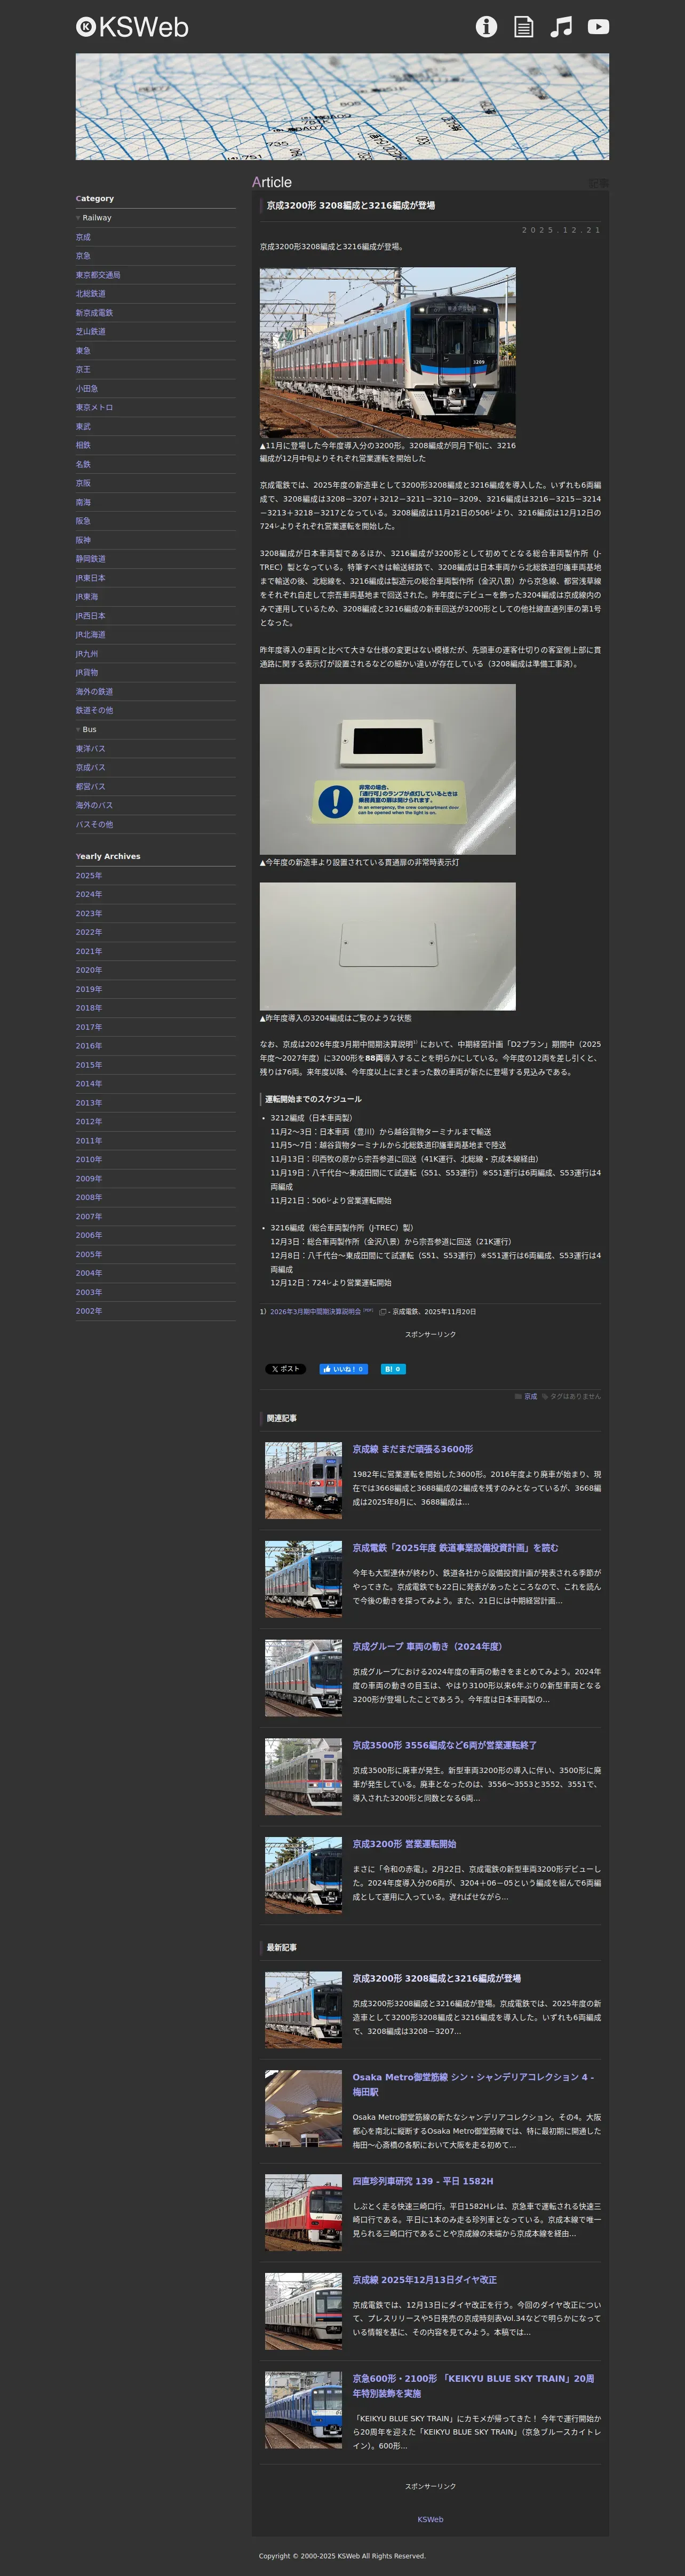Open related article 京成電鉄 2025年度 鉄道事業設備投資計画

(455, 1548)
